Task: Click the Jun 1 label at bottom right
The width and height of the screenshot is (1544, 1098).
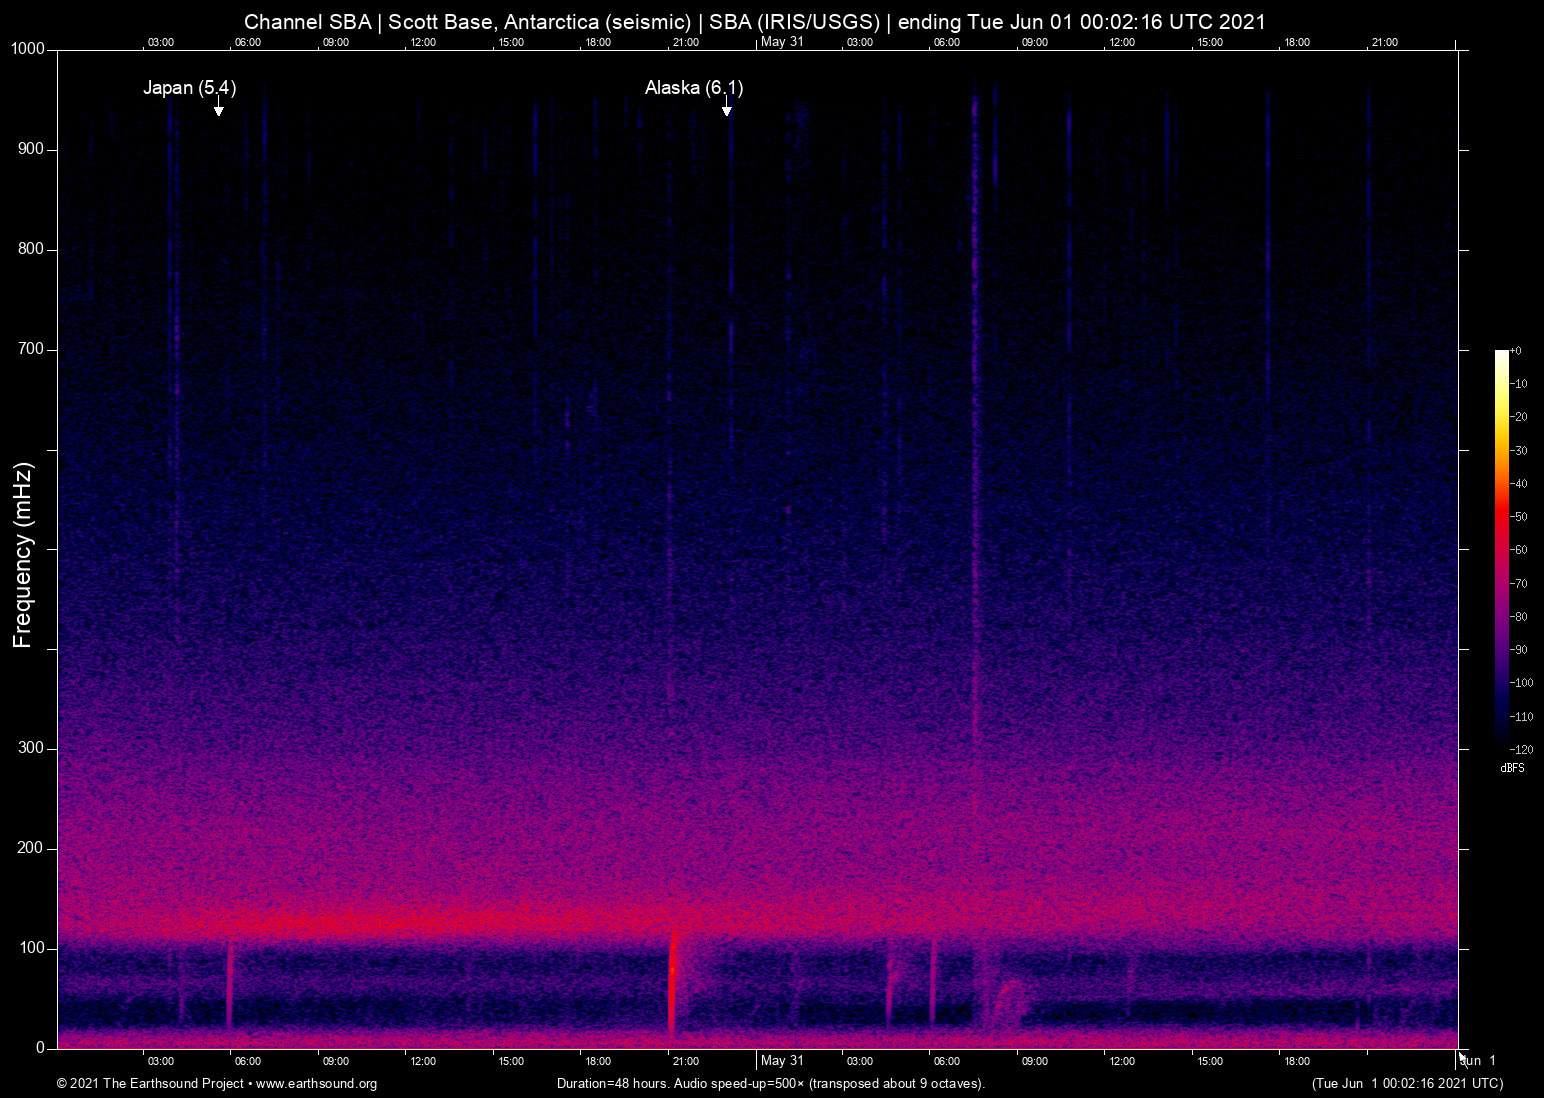Action: (1477, 1060)
